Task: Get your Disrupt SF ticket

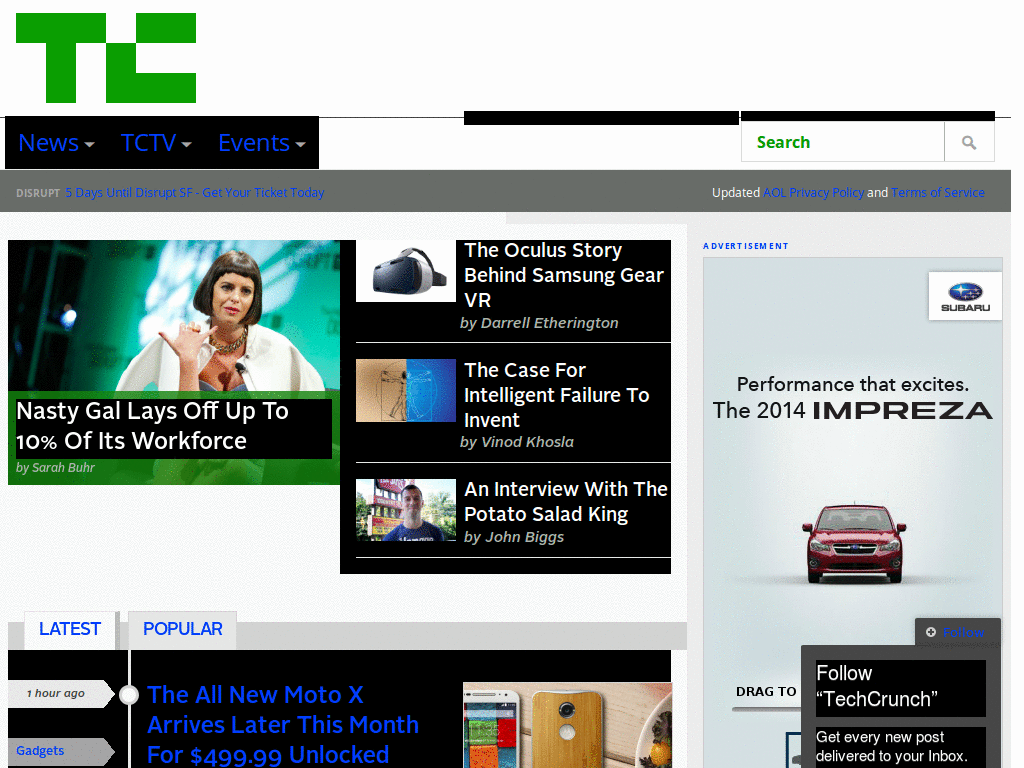Action: click(194, 192)
